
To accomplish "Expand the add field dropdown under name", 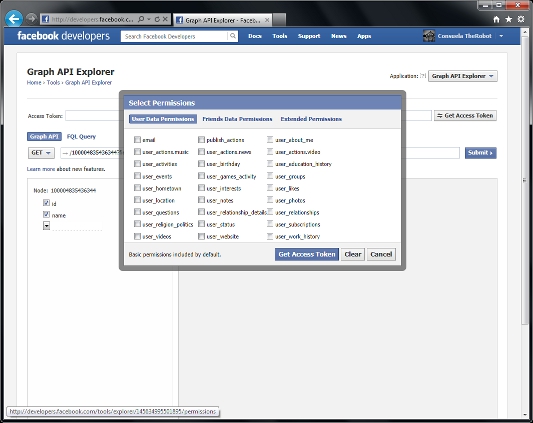I will tap(46, 226).
